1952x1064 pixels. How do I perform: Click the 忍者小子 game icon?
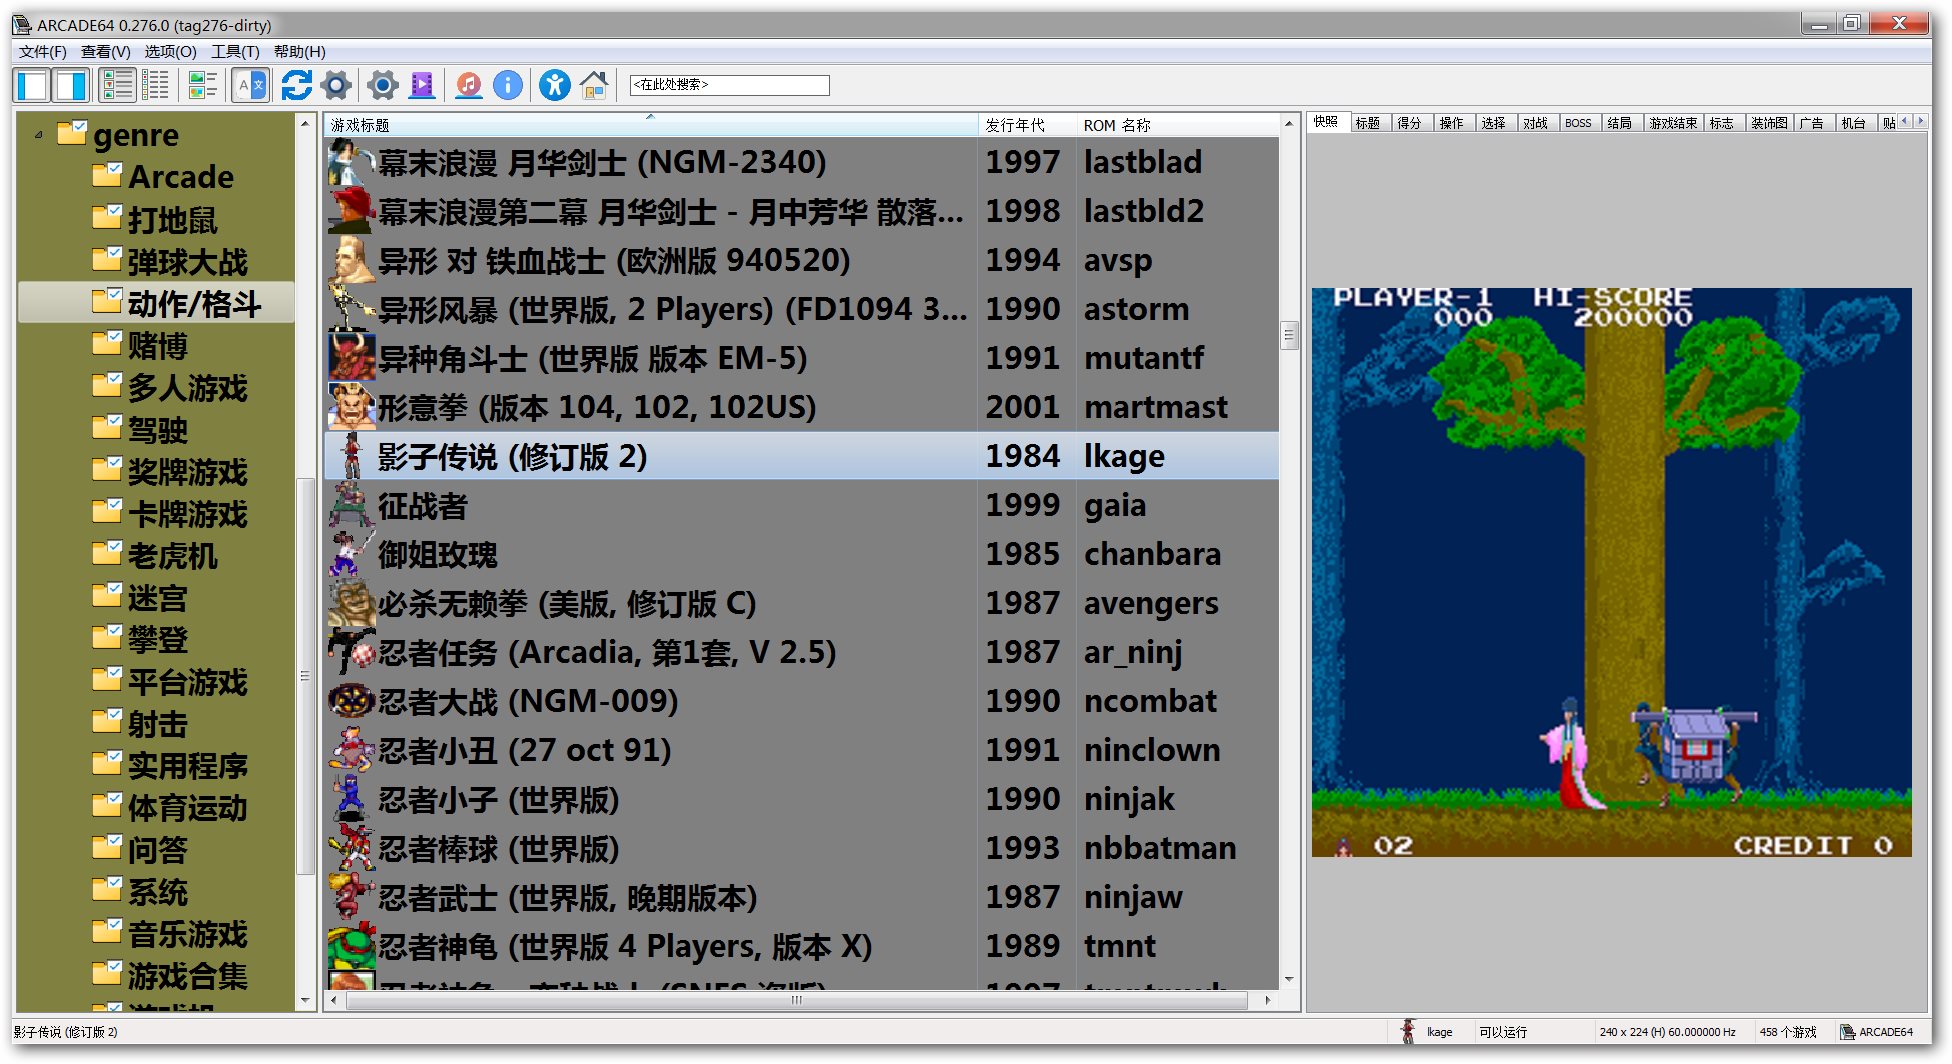(351, 799)
